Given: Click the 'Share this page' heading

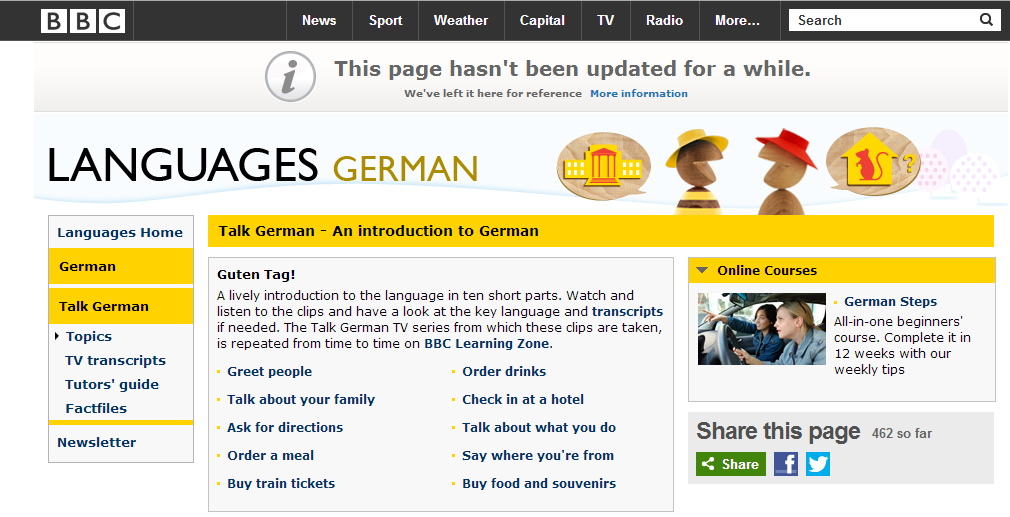Looking at the screenshot, I should pos(778,431).
